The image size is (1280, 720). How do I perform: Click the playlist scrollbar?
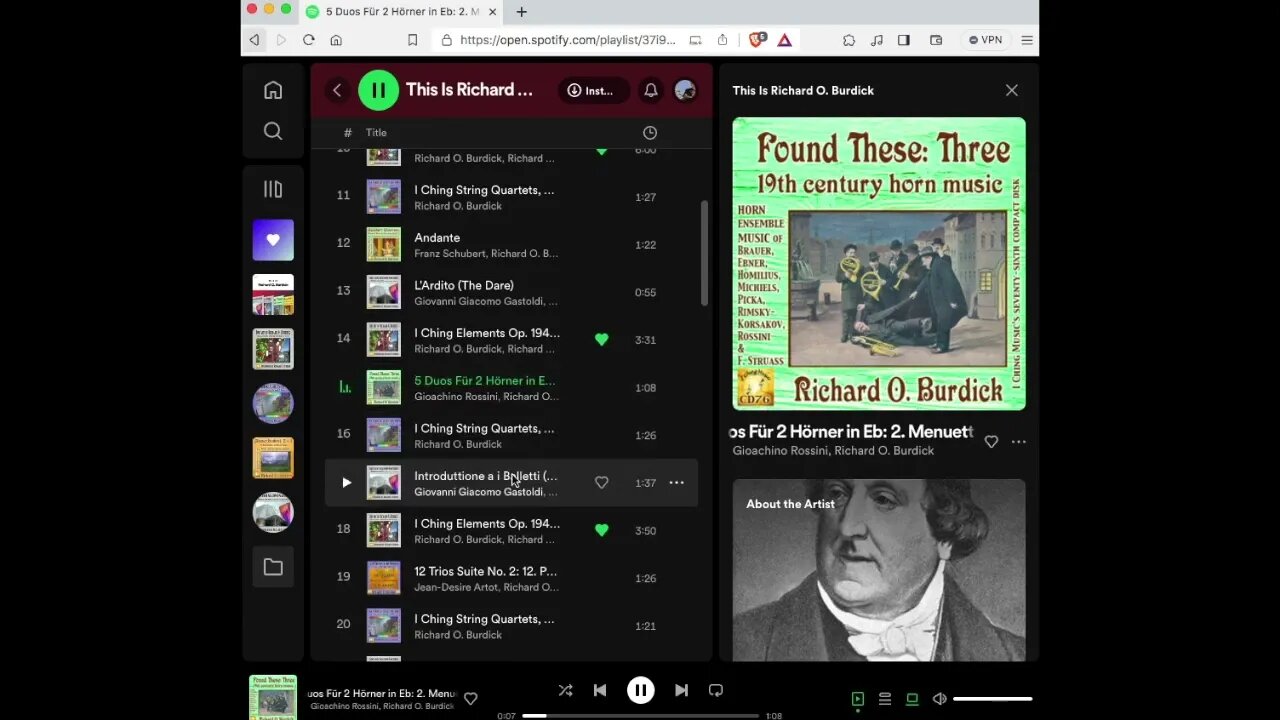tap(704, 253)
